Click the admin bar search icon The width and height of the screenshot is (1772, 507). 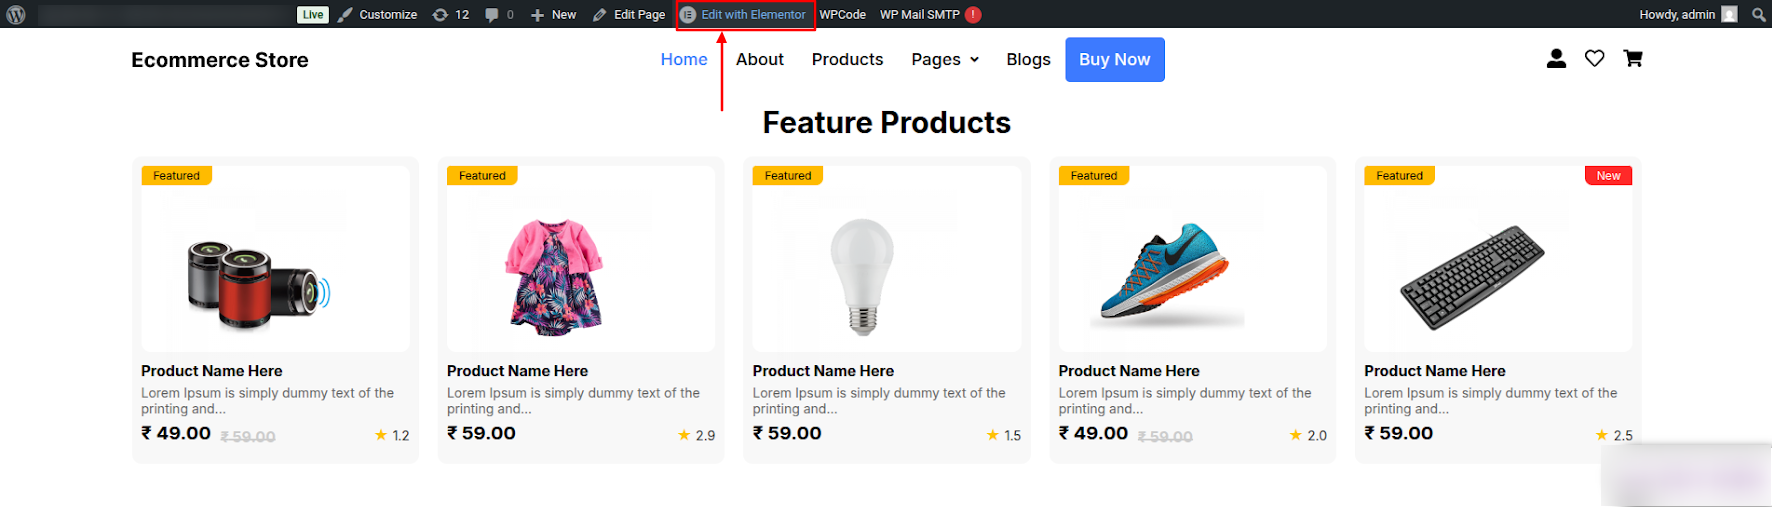coord(1758,15)
